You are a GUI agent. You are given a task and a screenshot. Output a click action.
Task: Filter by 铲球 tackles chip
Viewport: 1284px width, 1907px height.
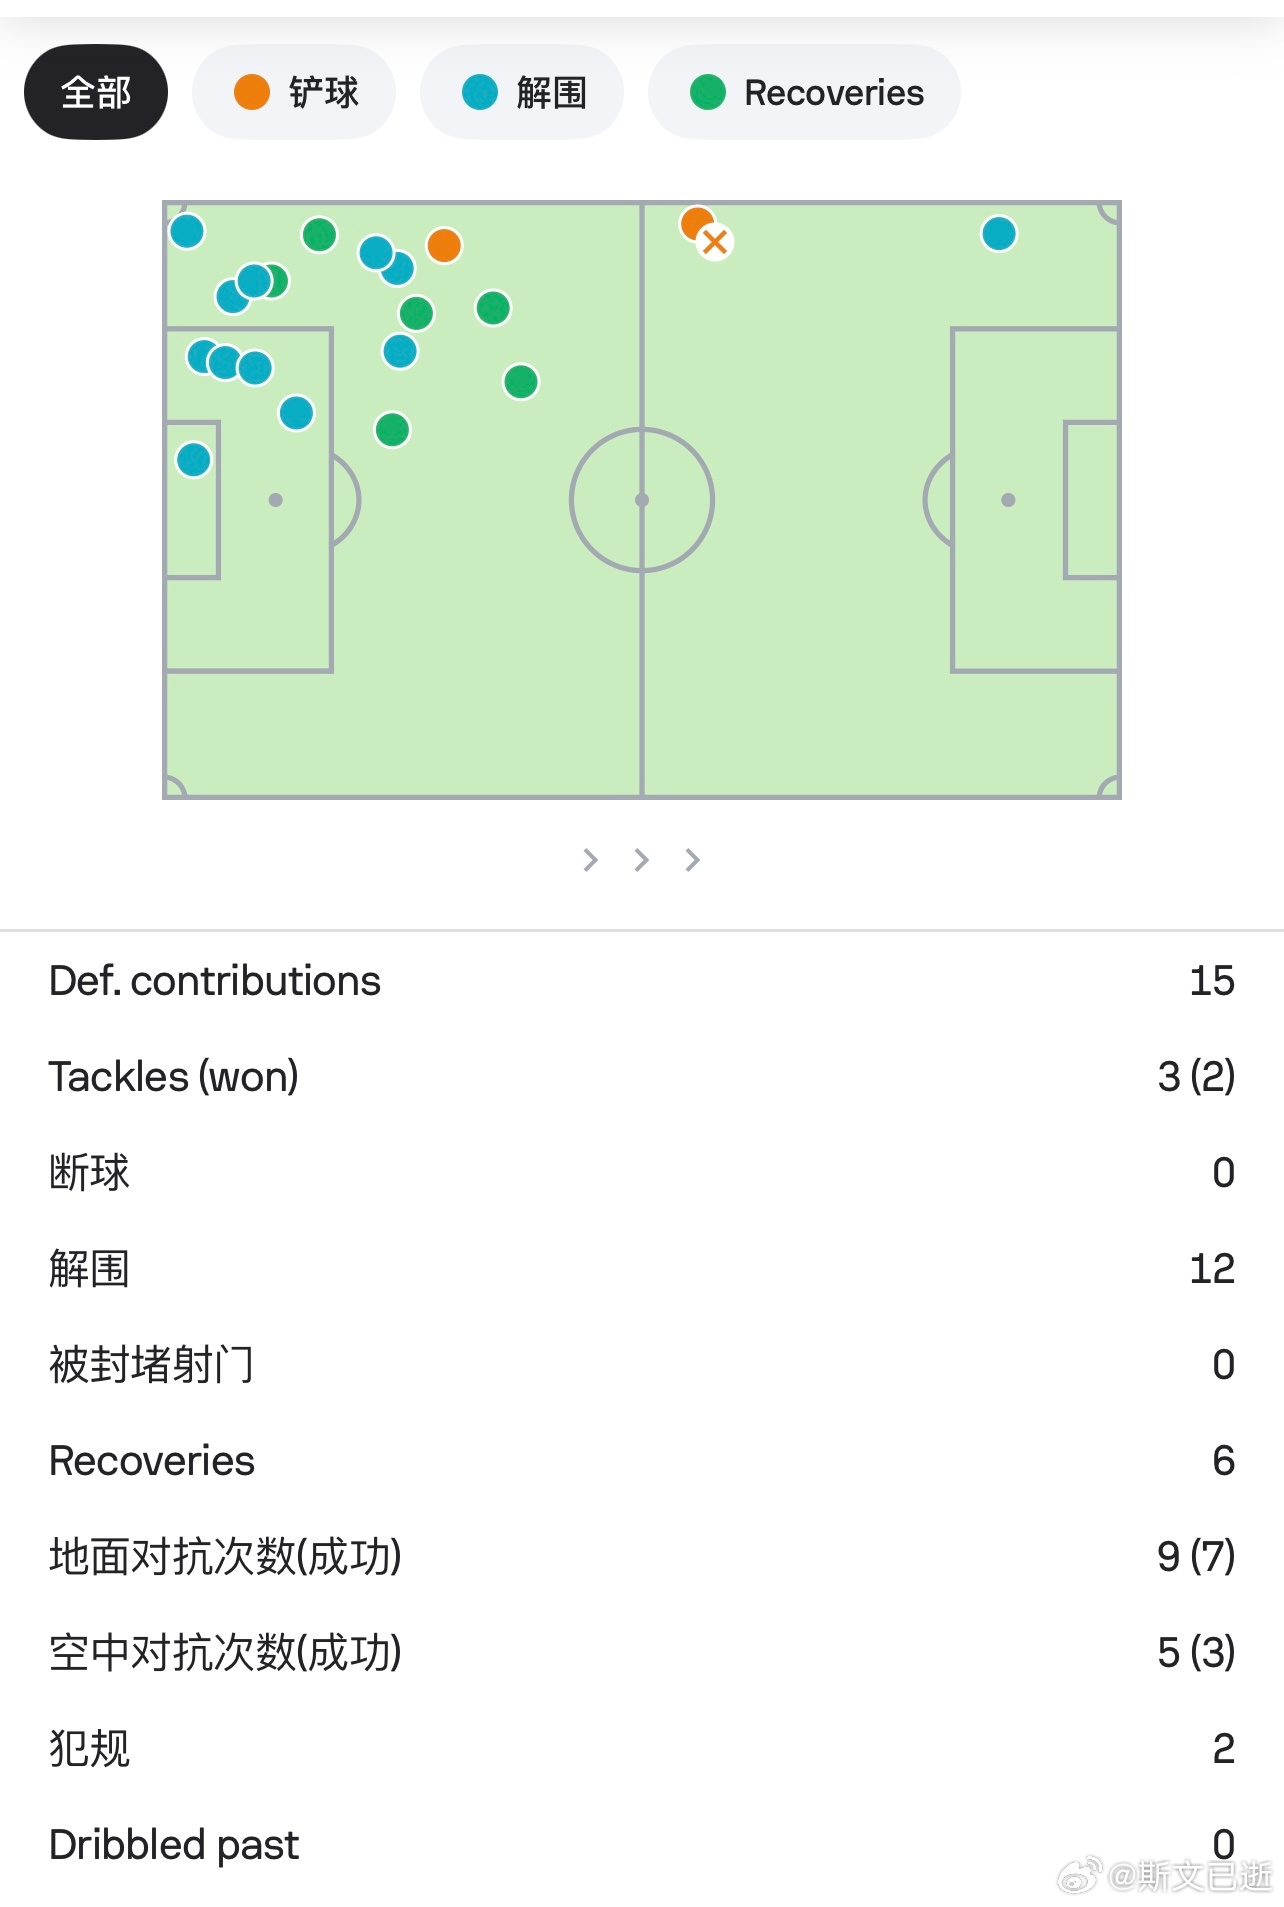pyautogui.click(x=294, y=92)
